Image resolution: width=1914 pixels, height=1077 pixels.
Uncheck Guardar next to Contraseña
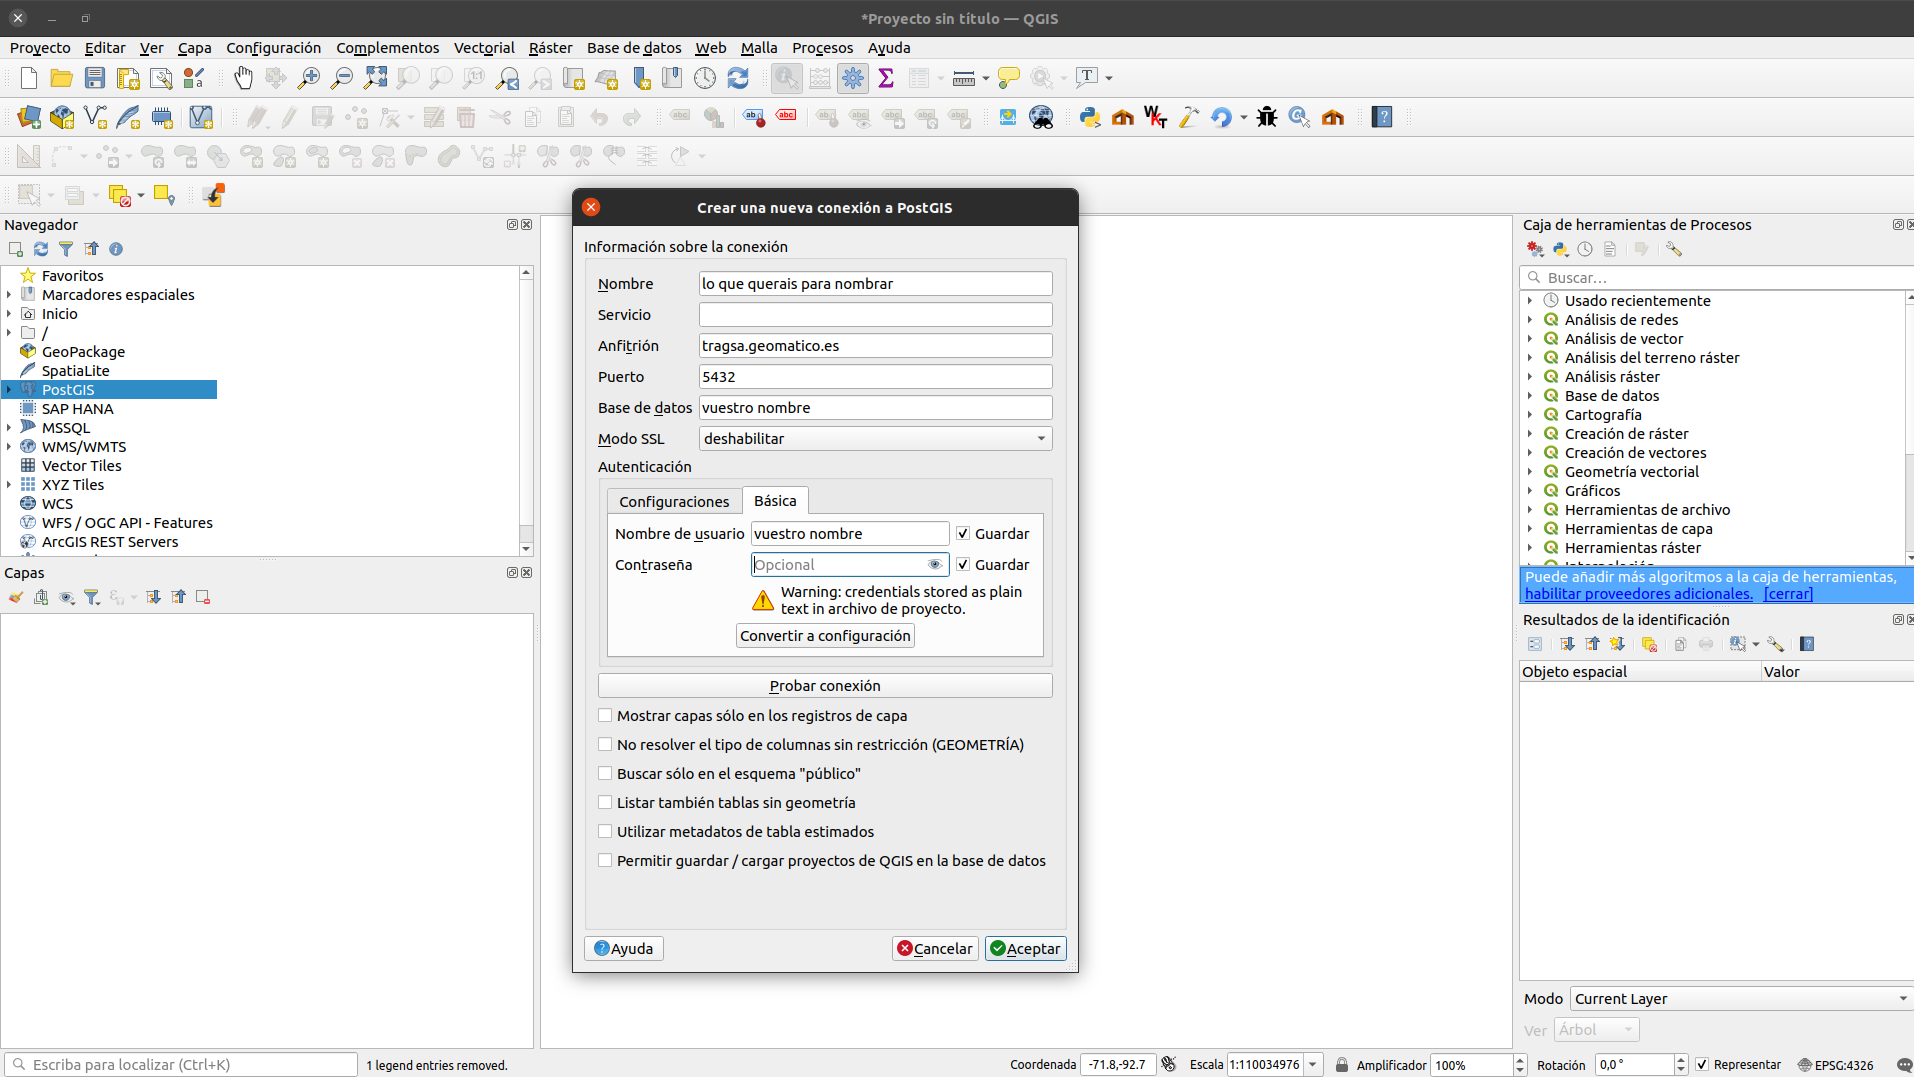[963, 565]
